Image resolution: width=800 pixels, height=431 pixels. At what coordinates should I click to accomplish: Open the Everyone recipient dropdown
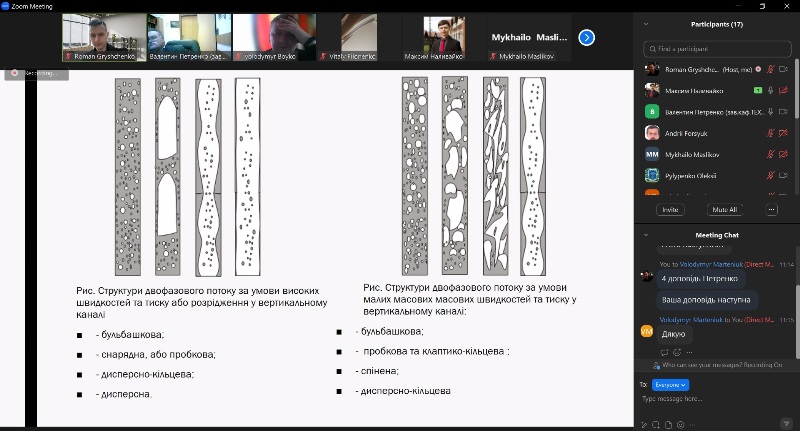click(670, 385)
